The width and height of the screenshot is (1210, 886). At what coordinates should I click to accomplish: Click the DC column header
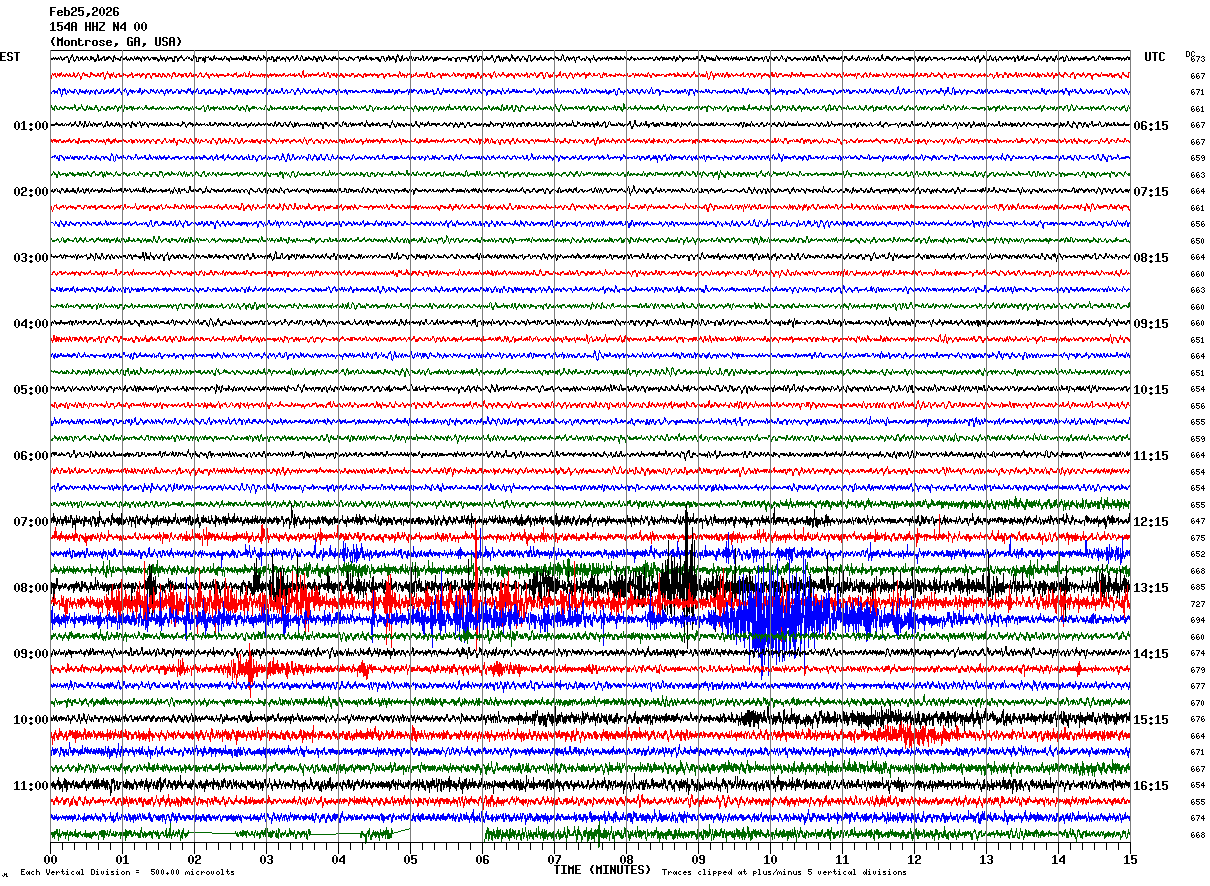click(1190, 54)
